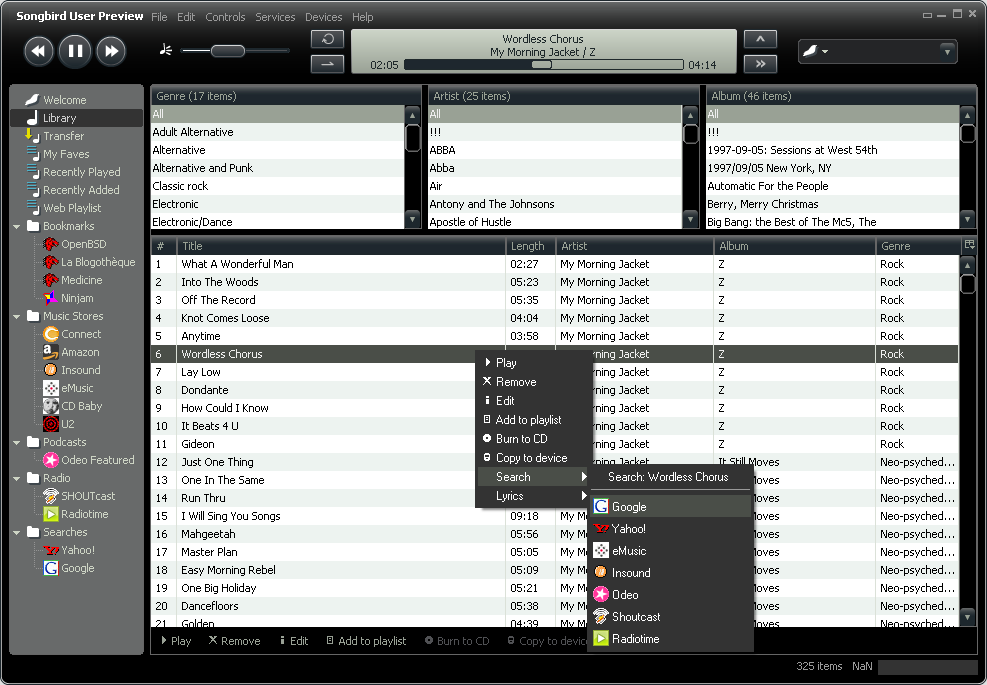
Task: Adjust the volume slider knob
Action: tap(227, 51)
